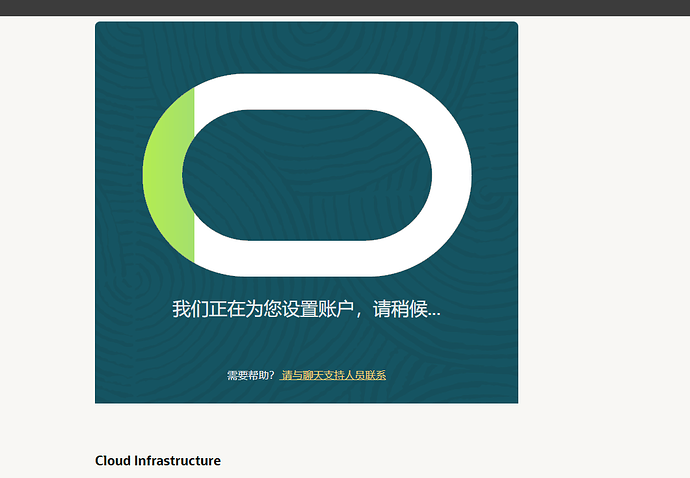Click the Oracle O loading logo
The image size is (690, 478).
coord(307,175)
